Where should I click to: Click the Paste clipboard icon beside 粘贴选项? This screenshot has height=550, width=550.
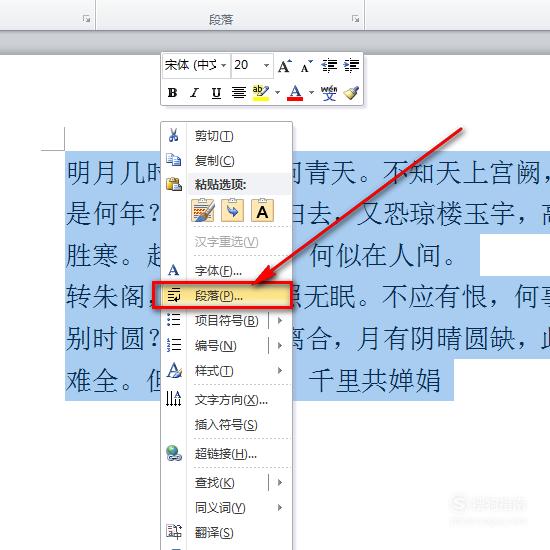(x=174, y=184)
